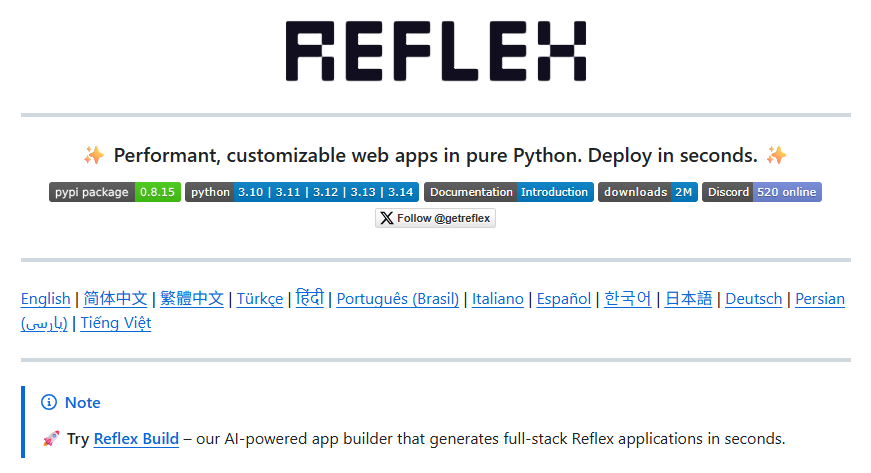Click the sparkles emoji before Performant
The image size is (871, 473).
click(x=94, y=155)
